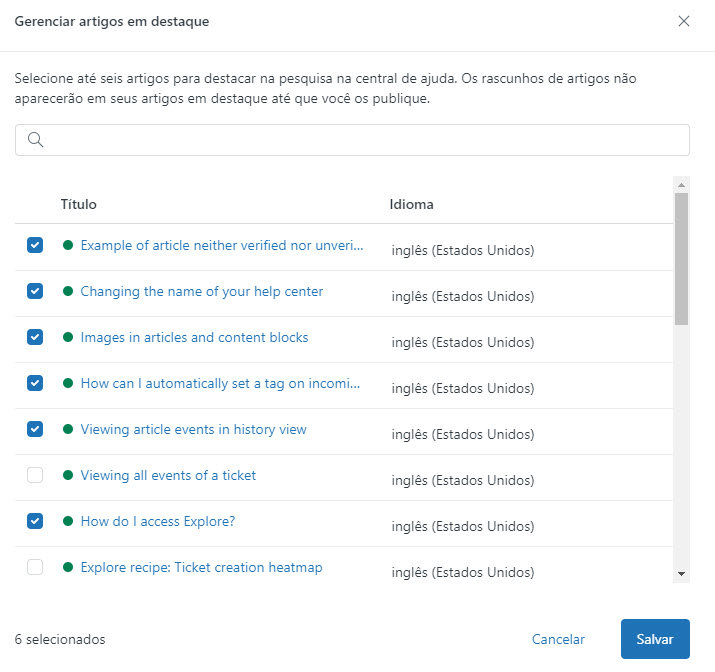Uncheck 'Changing the name of your help center'
The image size is (715, 672).
pyautogui.click(x=35, y=291)
